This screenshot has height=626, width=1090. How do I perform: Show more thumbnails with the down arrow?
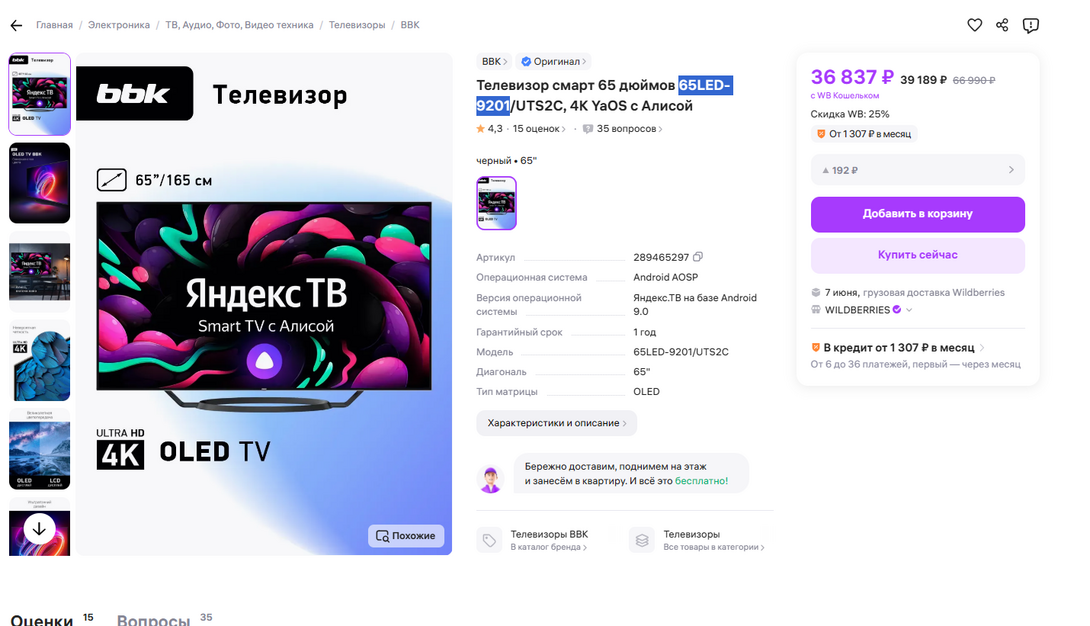click(x=39, y=529)
